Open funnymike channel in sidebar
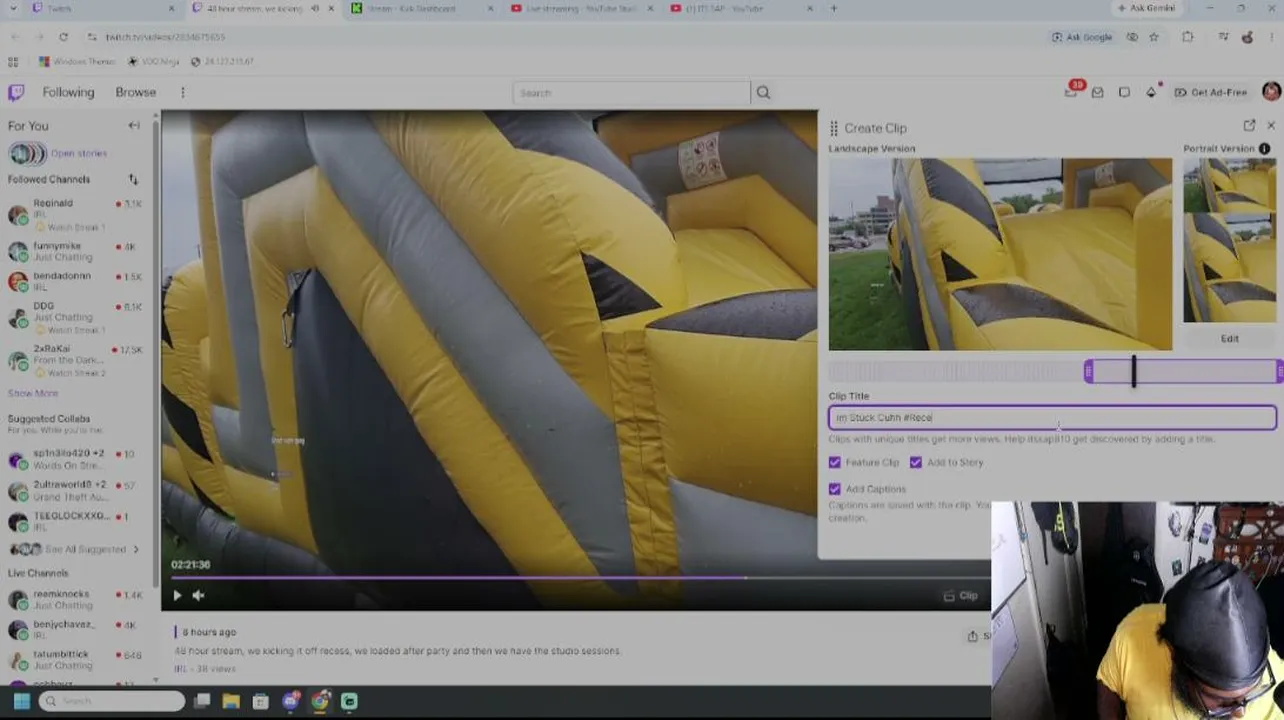Viewport: 1284px width, 720px height. [x=75, y=251]
